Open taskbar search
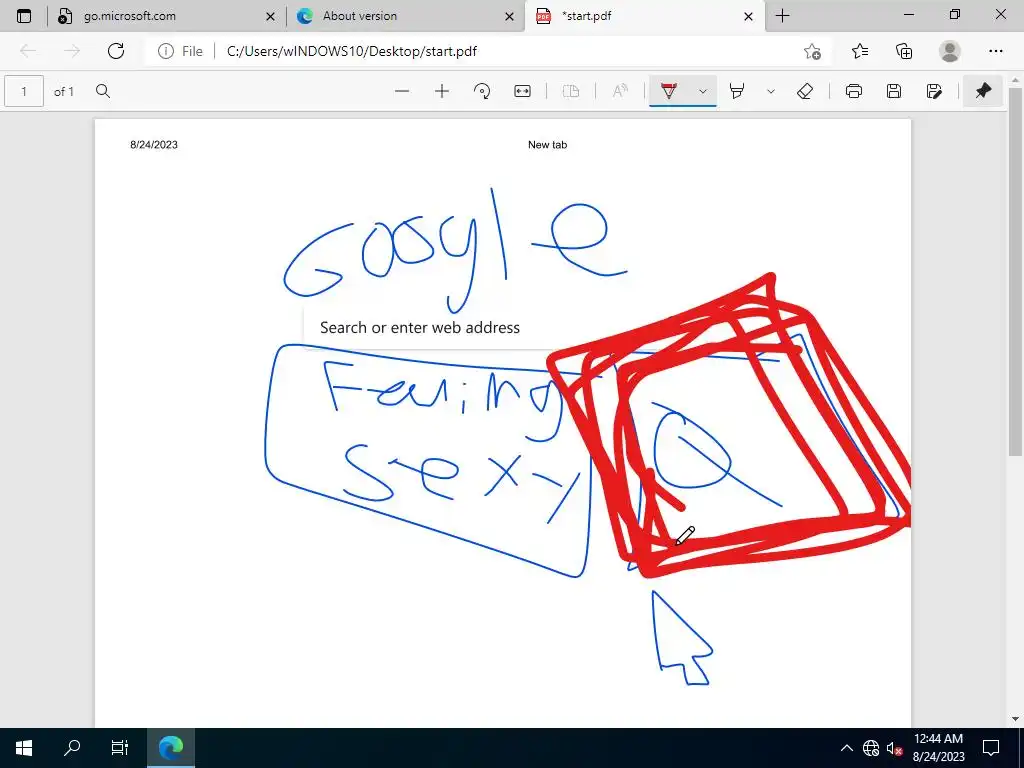The width and height of the screenshot is (1024, 768). point(72,748)
